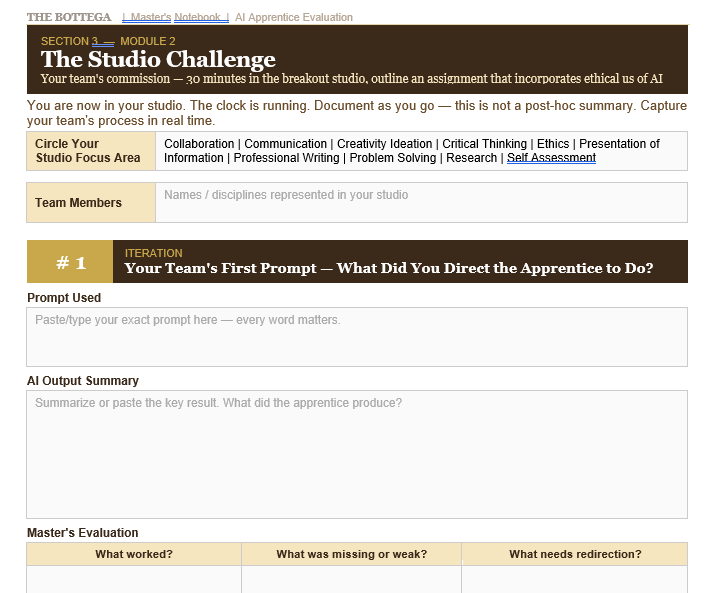Choose Problem Solving focus area
This screenshot has width=715, height=593.
point(394,158)
